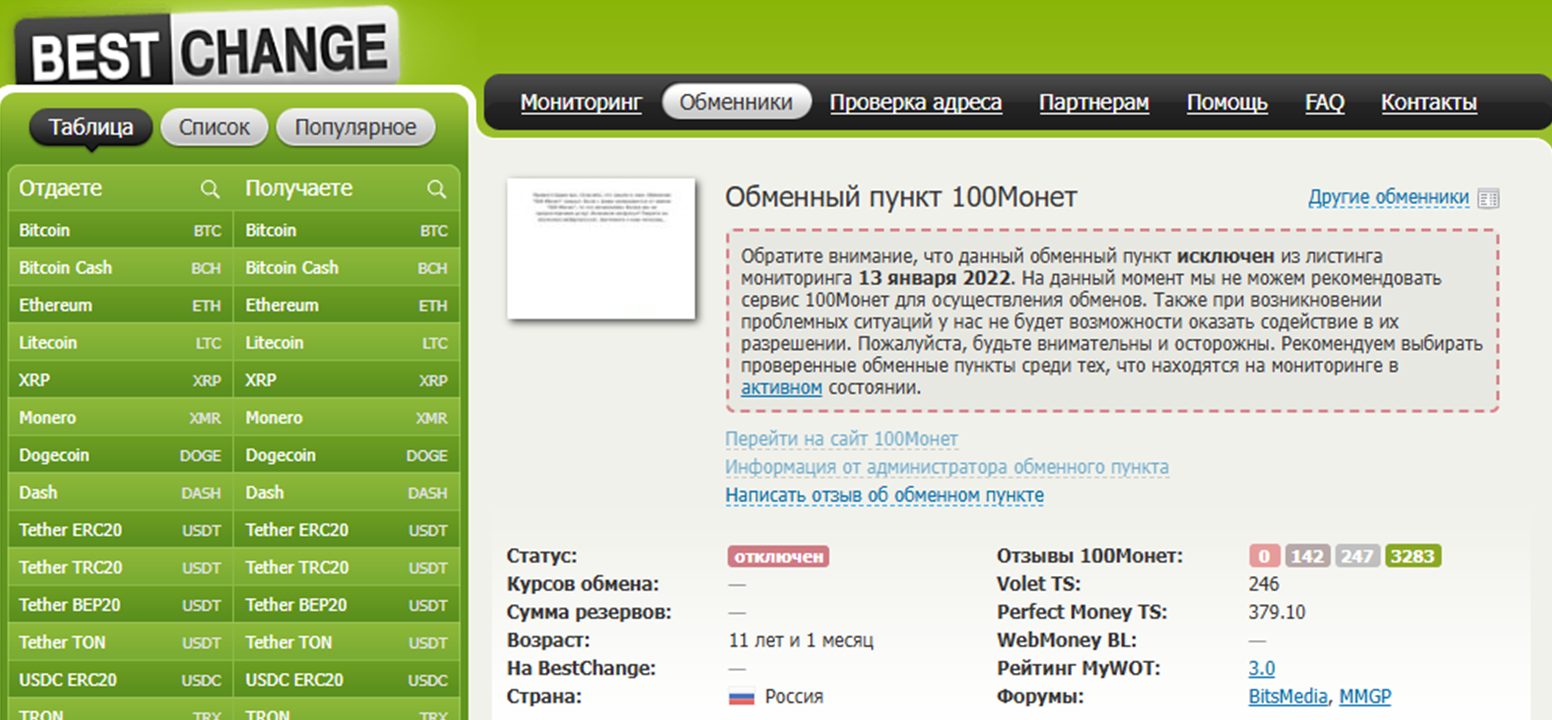Click the Получаете column header
The image size is (1552, 720).
299,189
